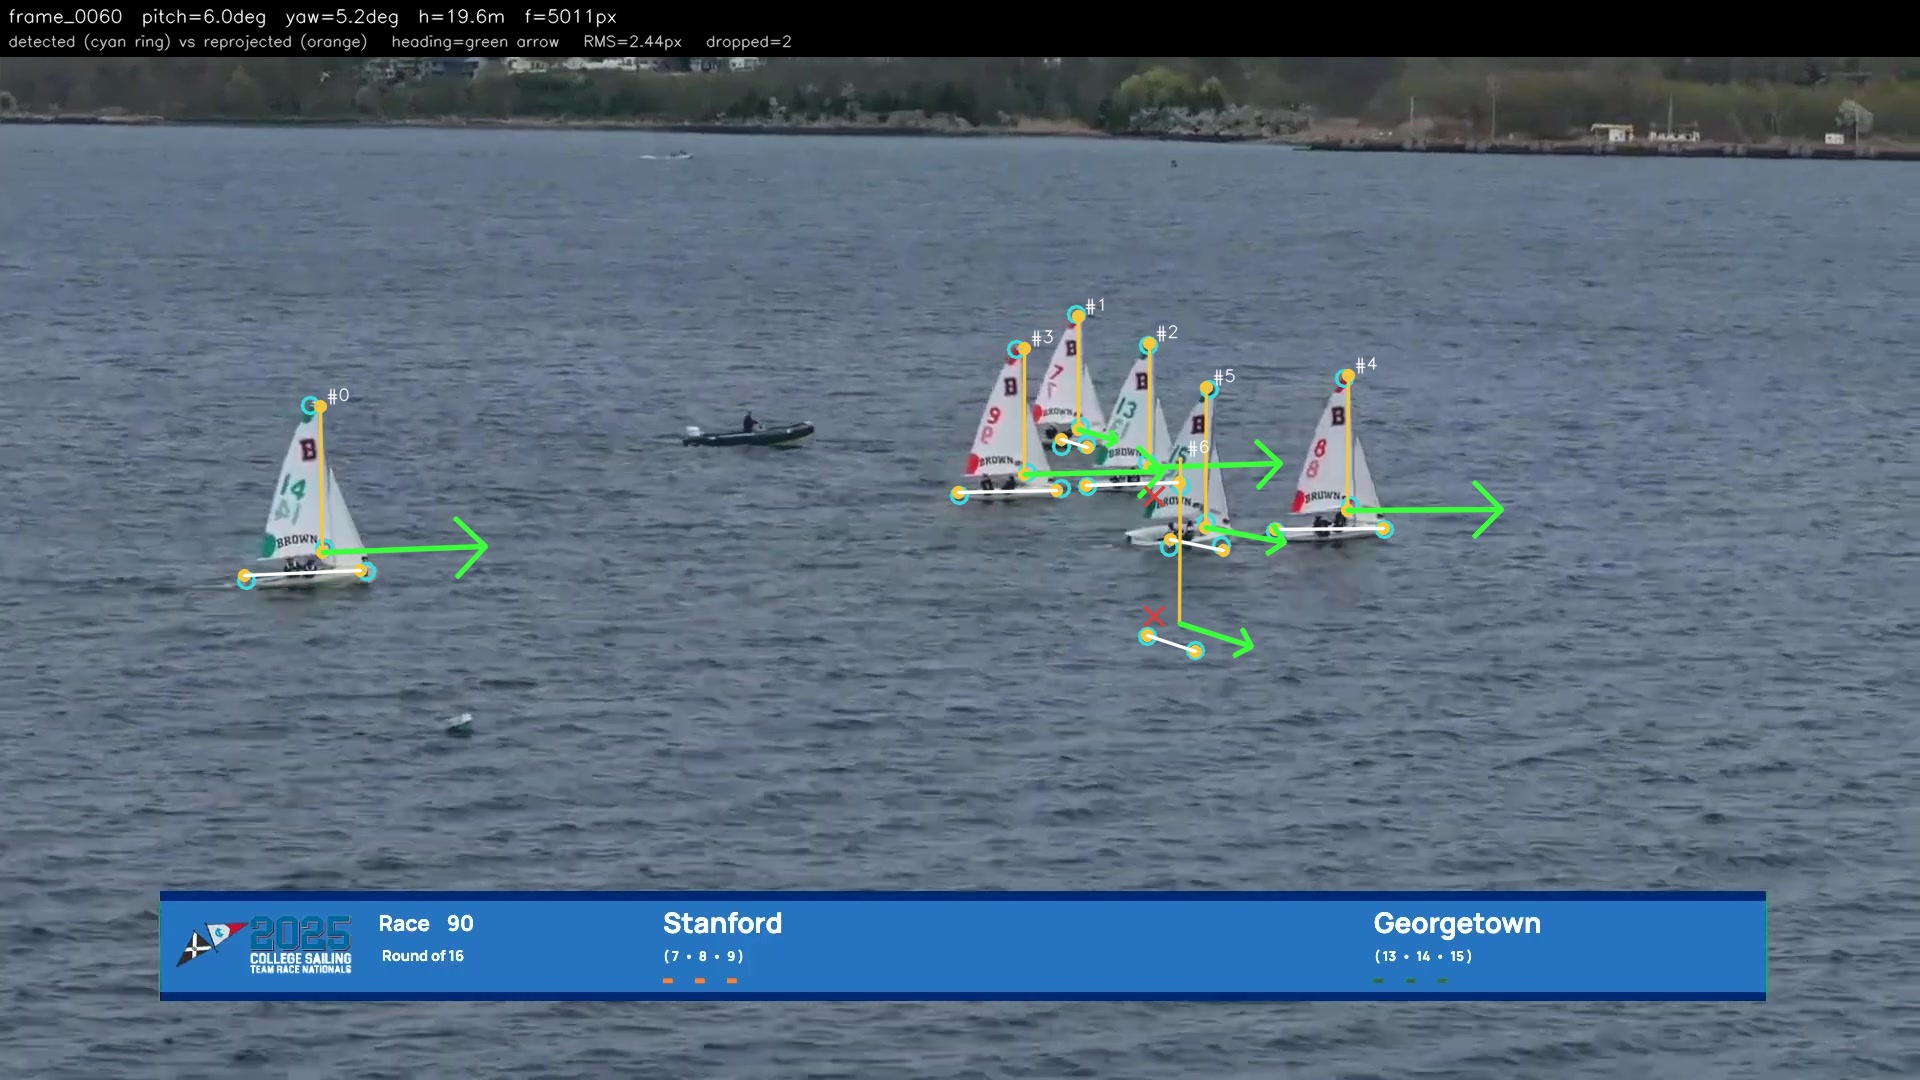Select boat label "#4"
This screenshot has height=1080, width=1920.
tap(1366, 365)
